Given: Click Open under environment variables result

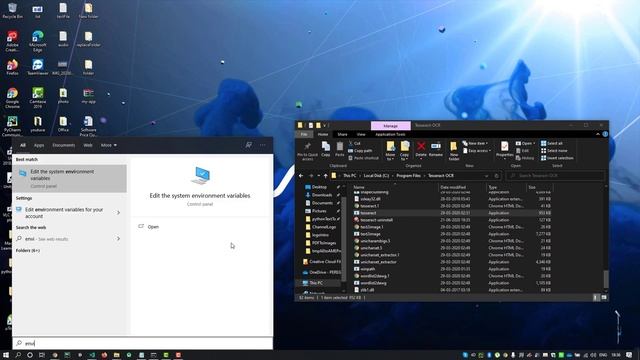Looking at the screenshot, I should tap(153, 227).
